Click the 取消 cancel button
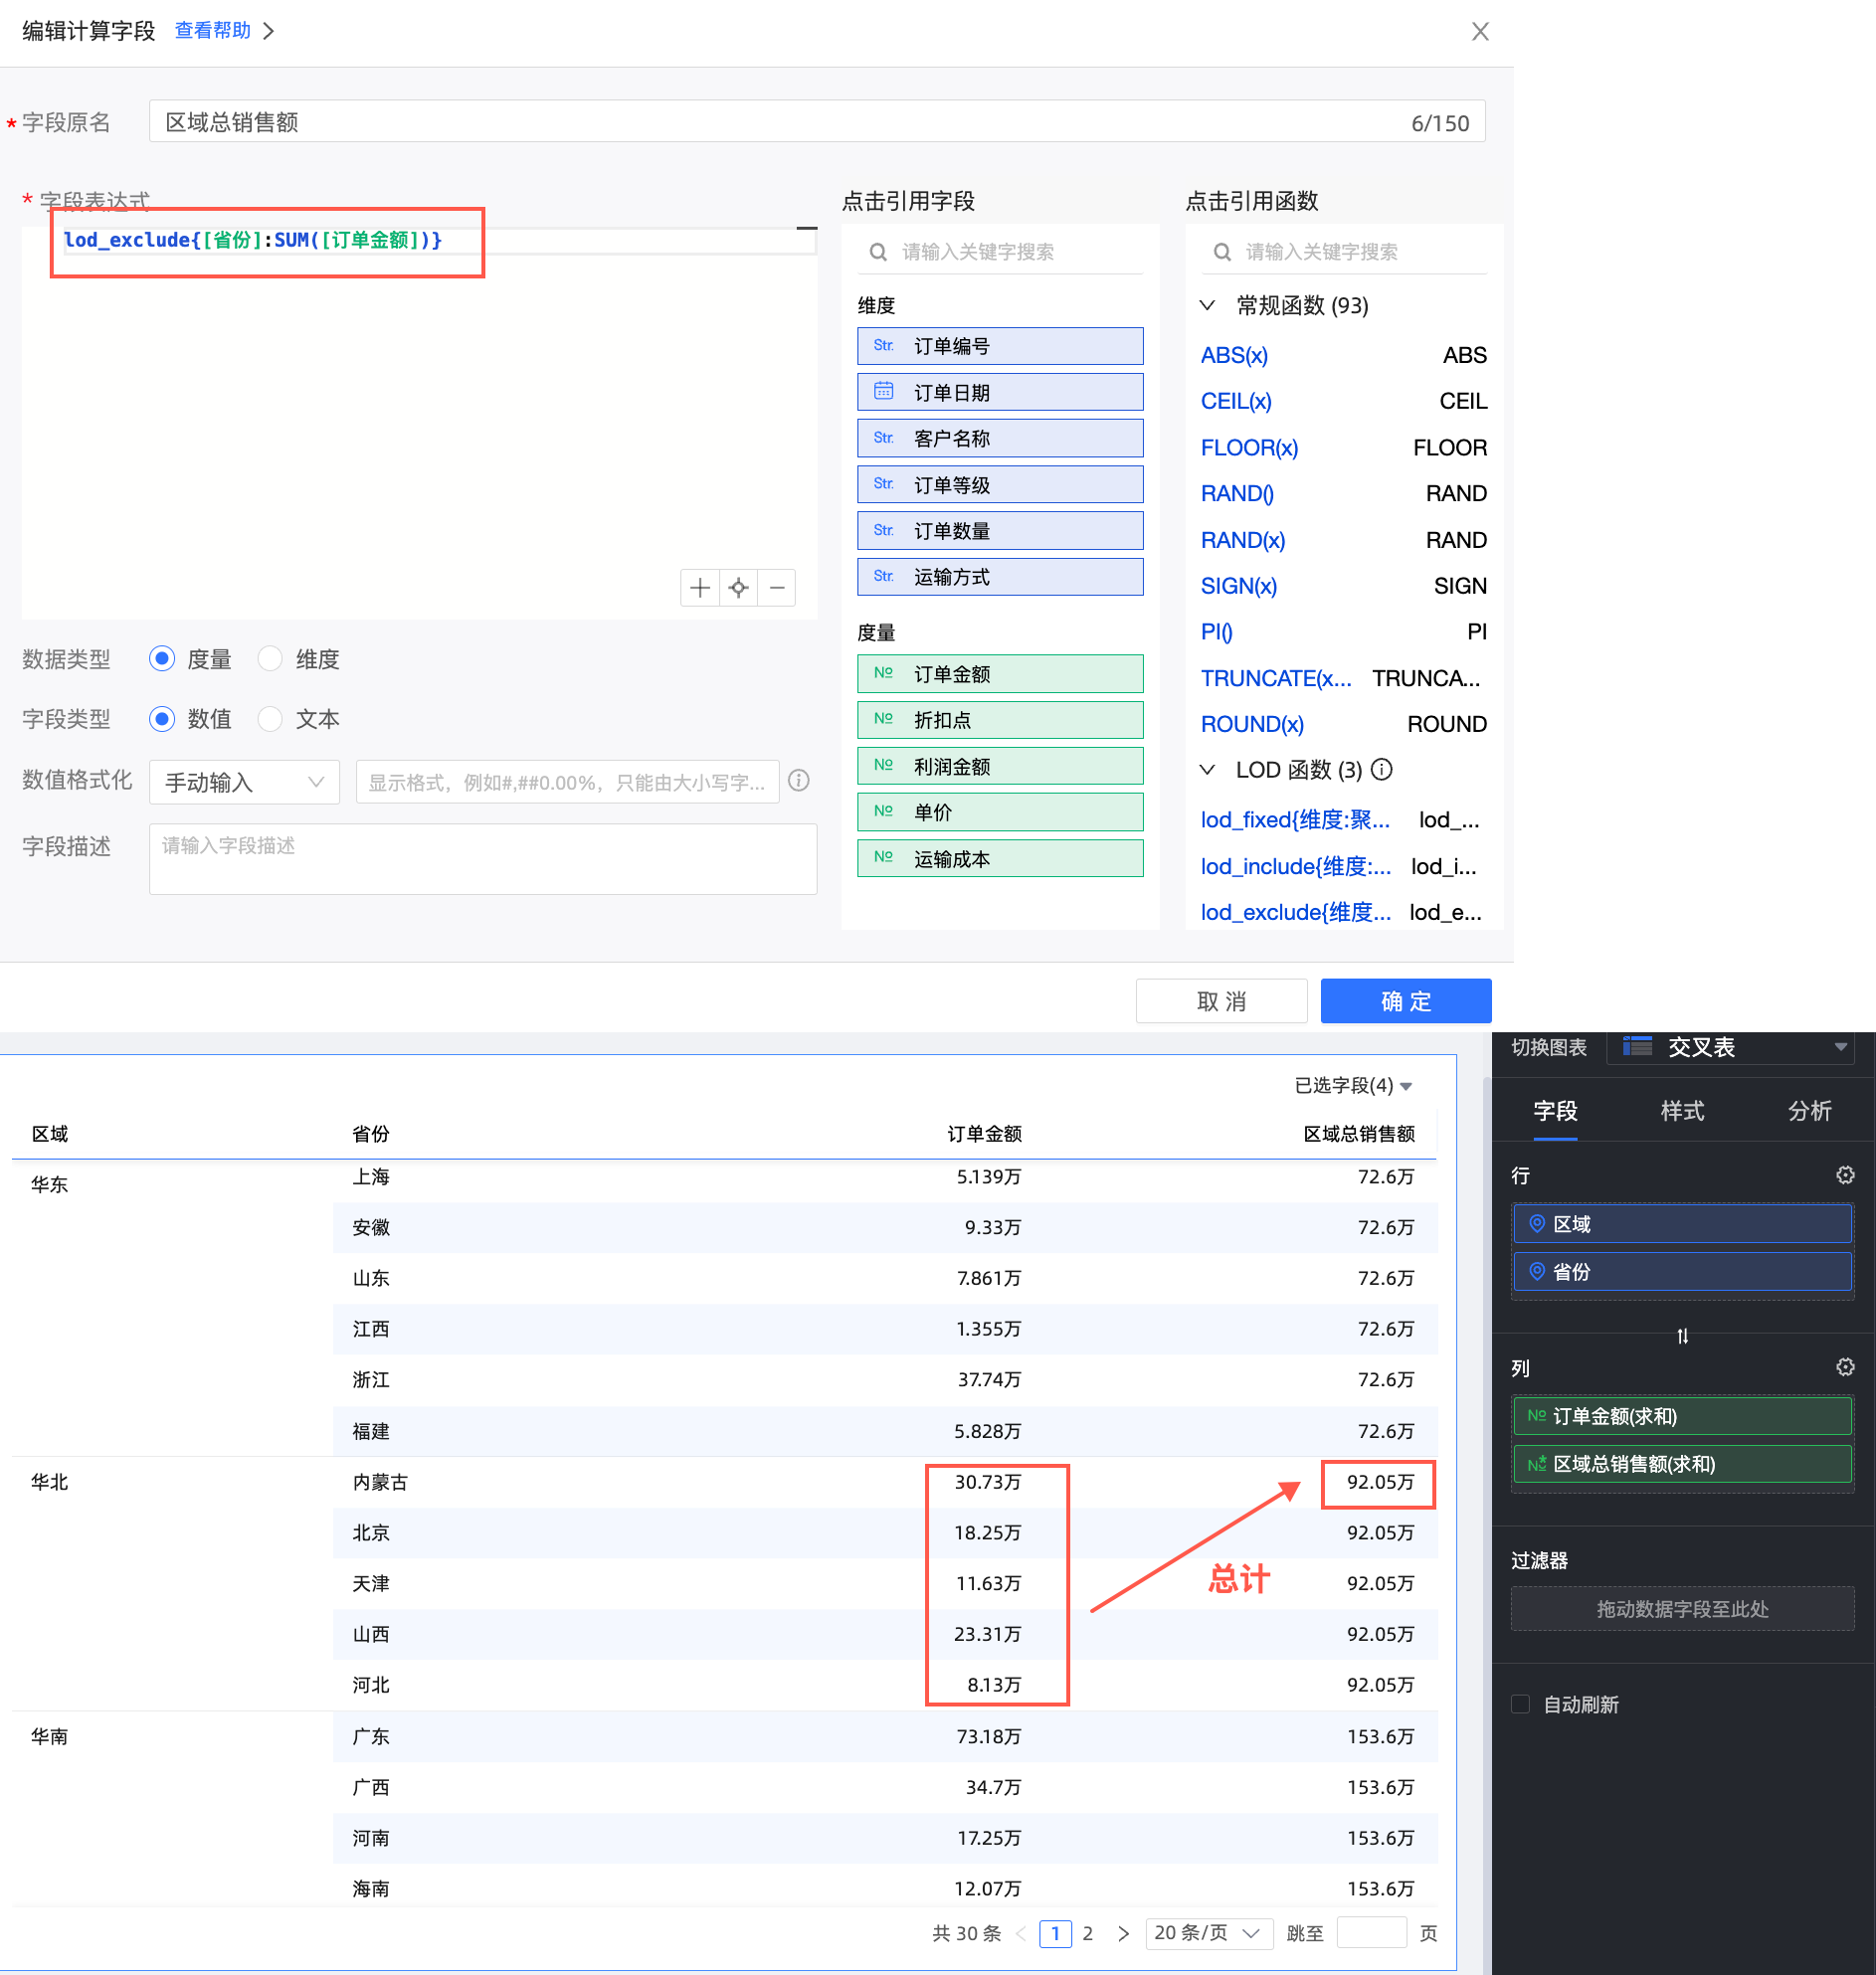 pyautogui.click(x=1222, y=1001)
